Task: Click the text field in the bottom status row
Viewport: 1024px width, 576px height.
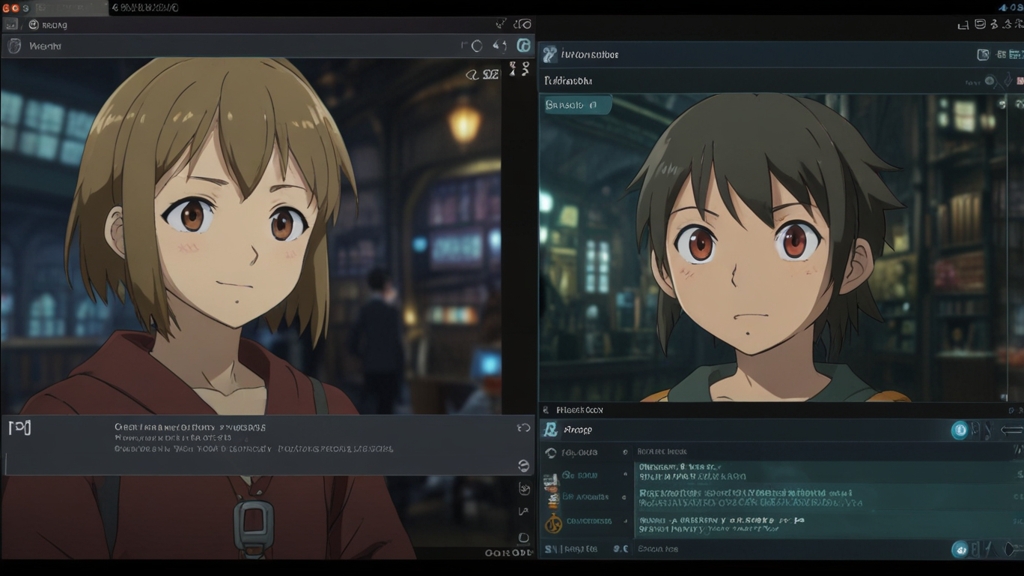Action: [790, 549]
